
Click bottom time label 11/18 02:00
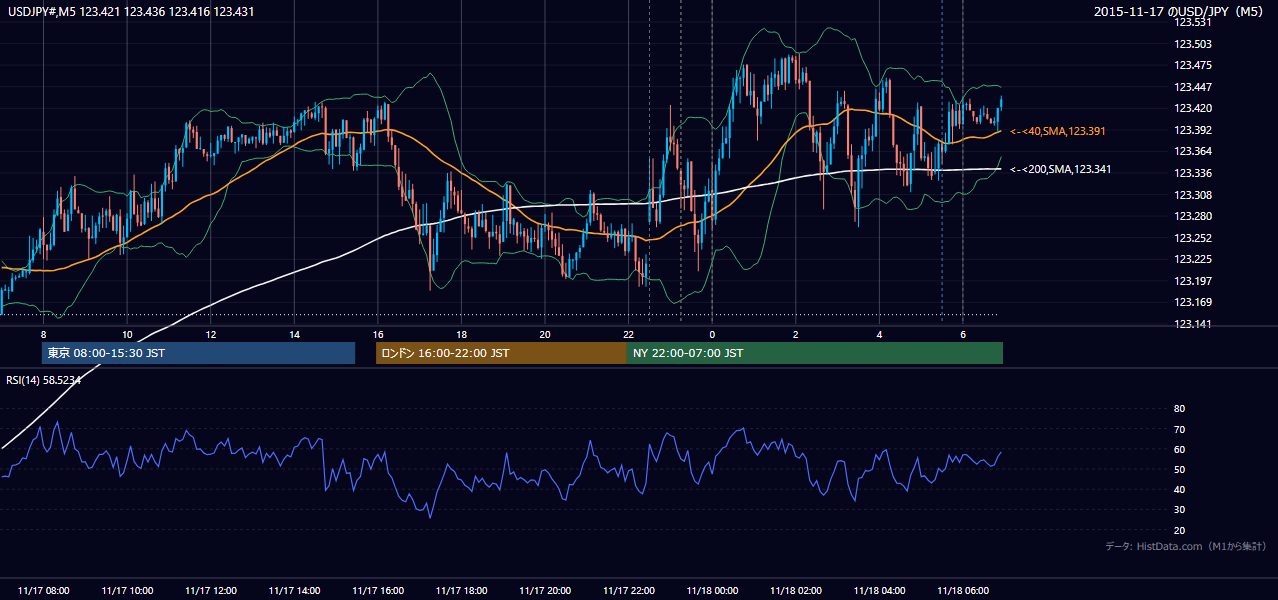coord(796,591)
